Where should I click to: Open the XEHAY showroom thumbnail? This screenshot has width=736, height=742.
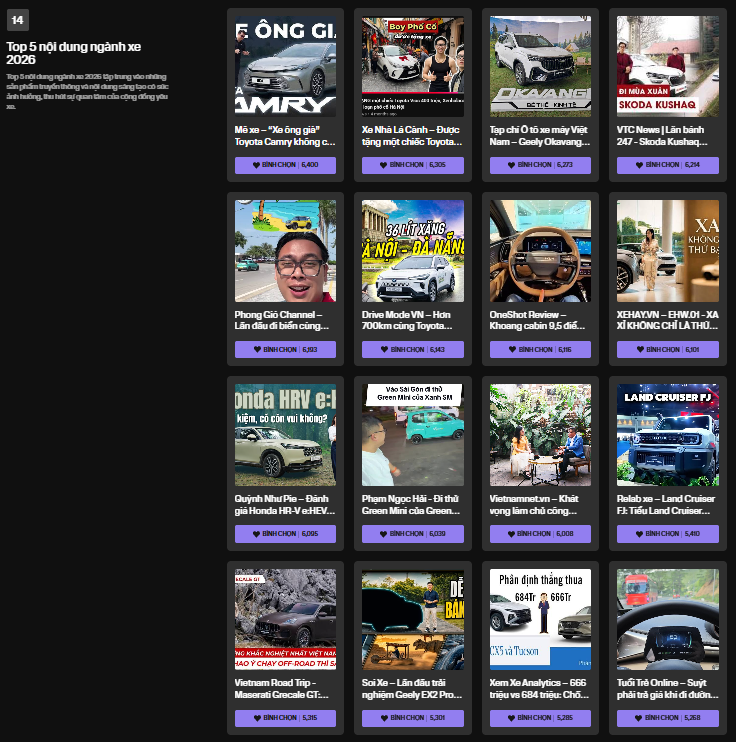click(x=667, y=251)
